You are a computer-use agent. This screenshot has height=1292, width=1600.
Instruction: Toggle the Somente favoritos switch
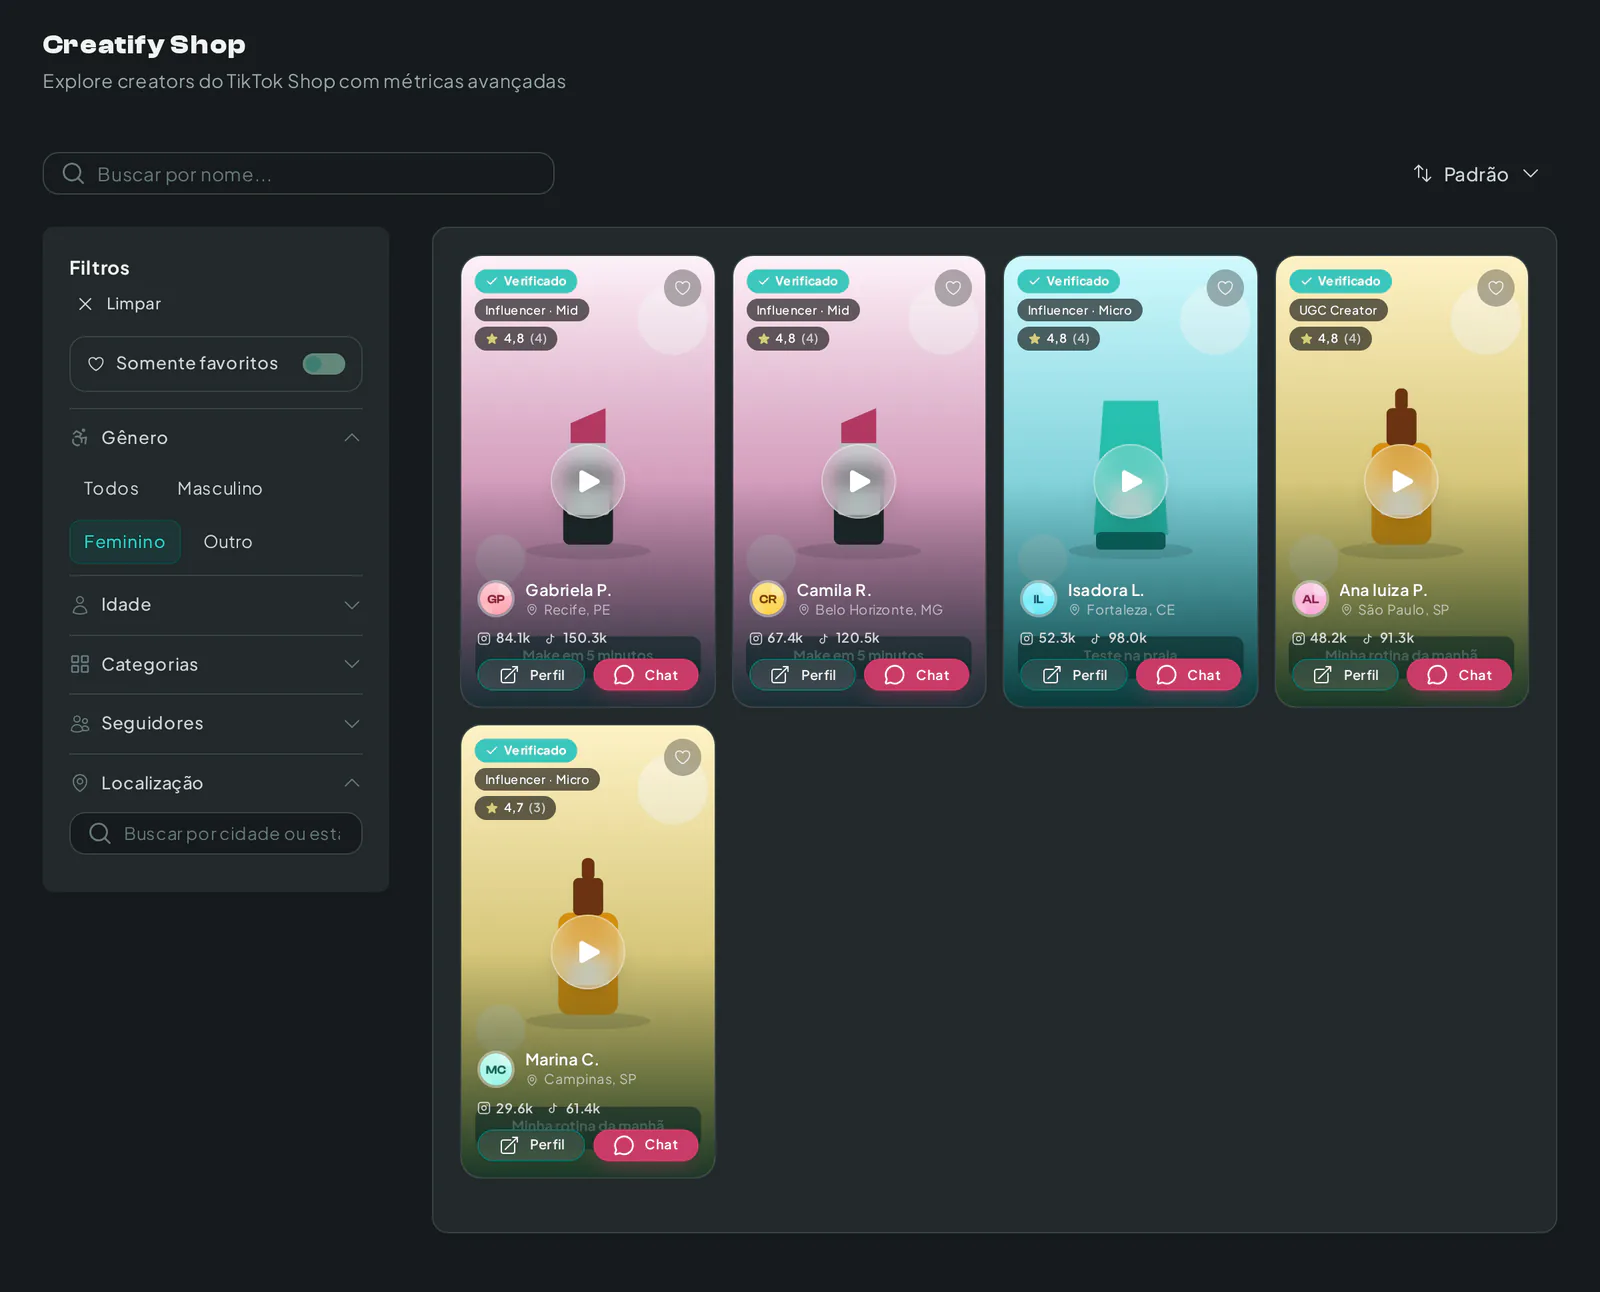click(x=324, y=364)
